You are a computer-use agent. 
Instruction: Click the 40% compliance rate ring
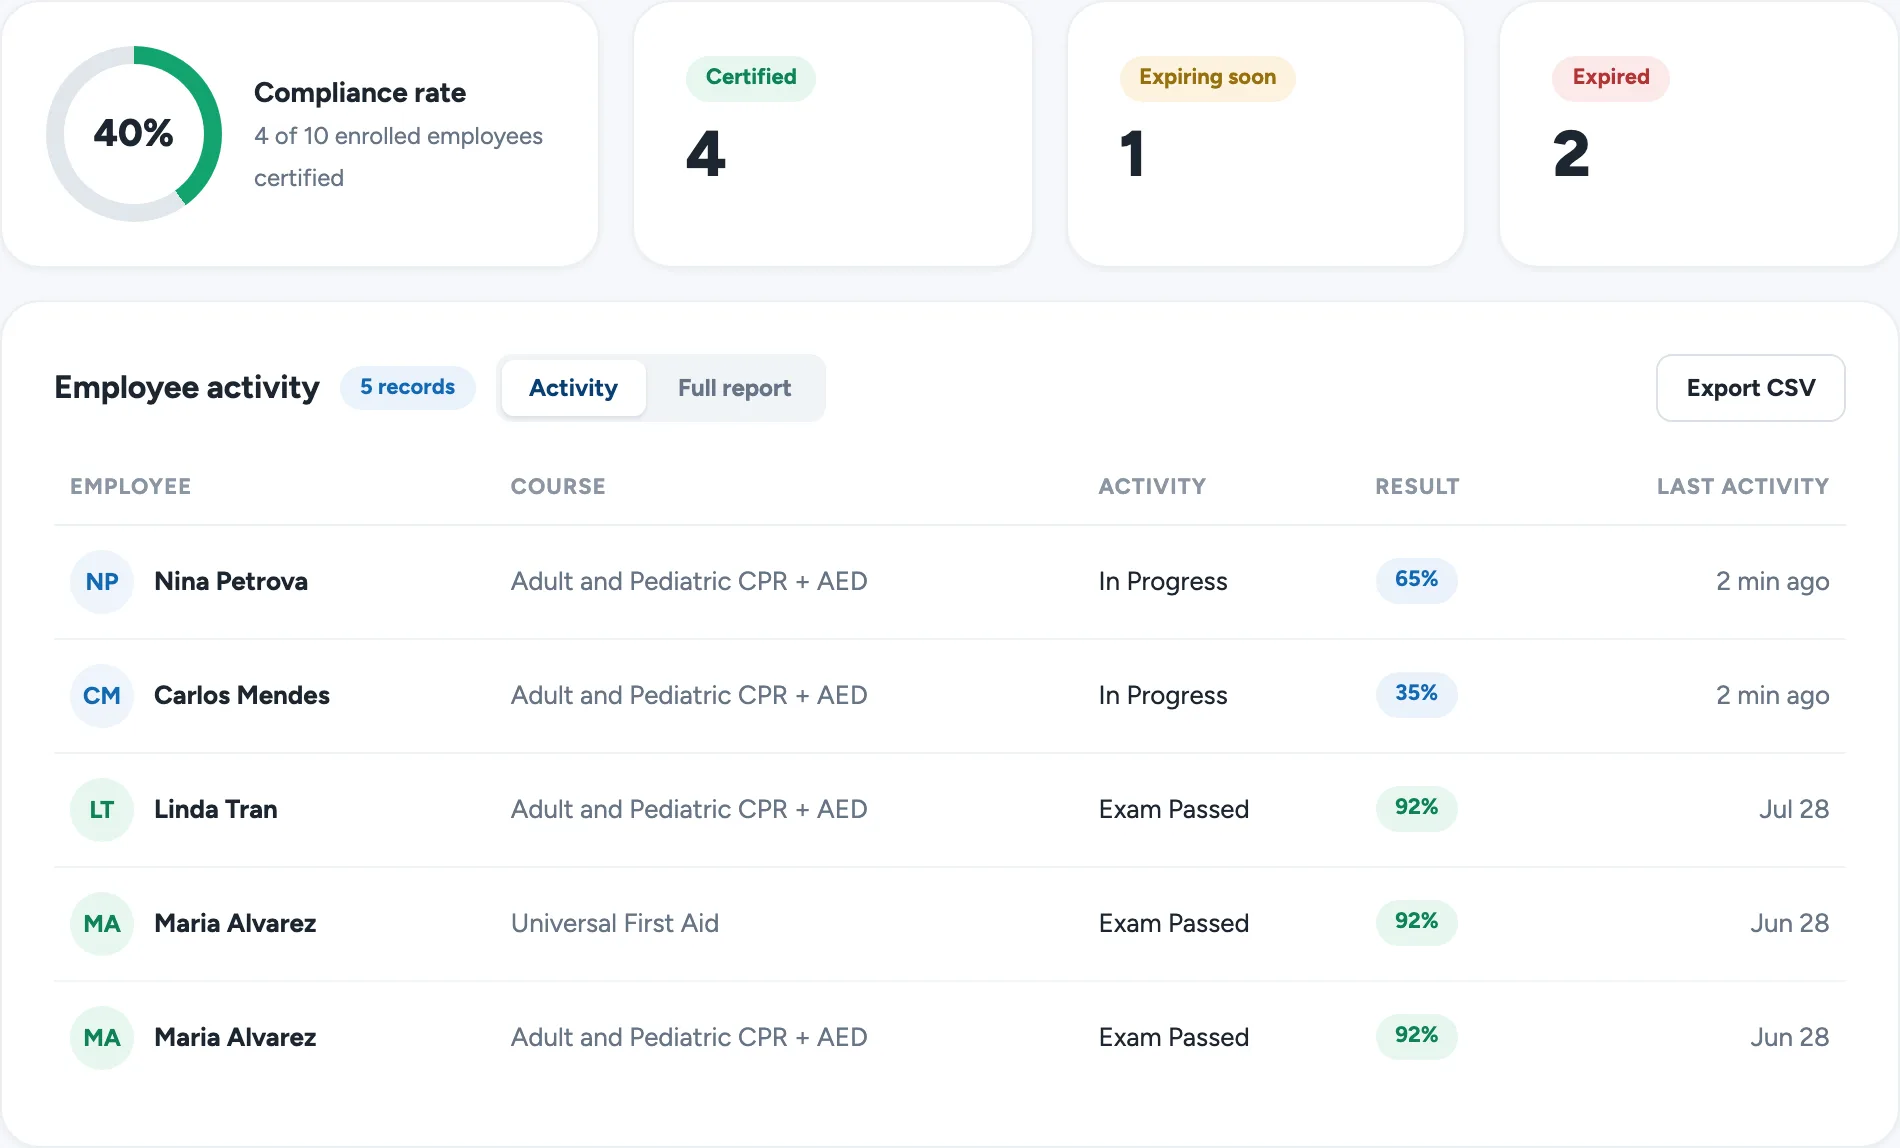tap(134, 133)
